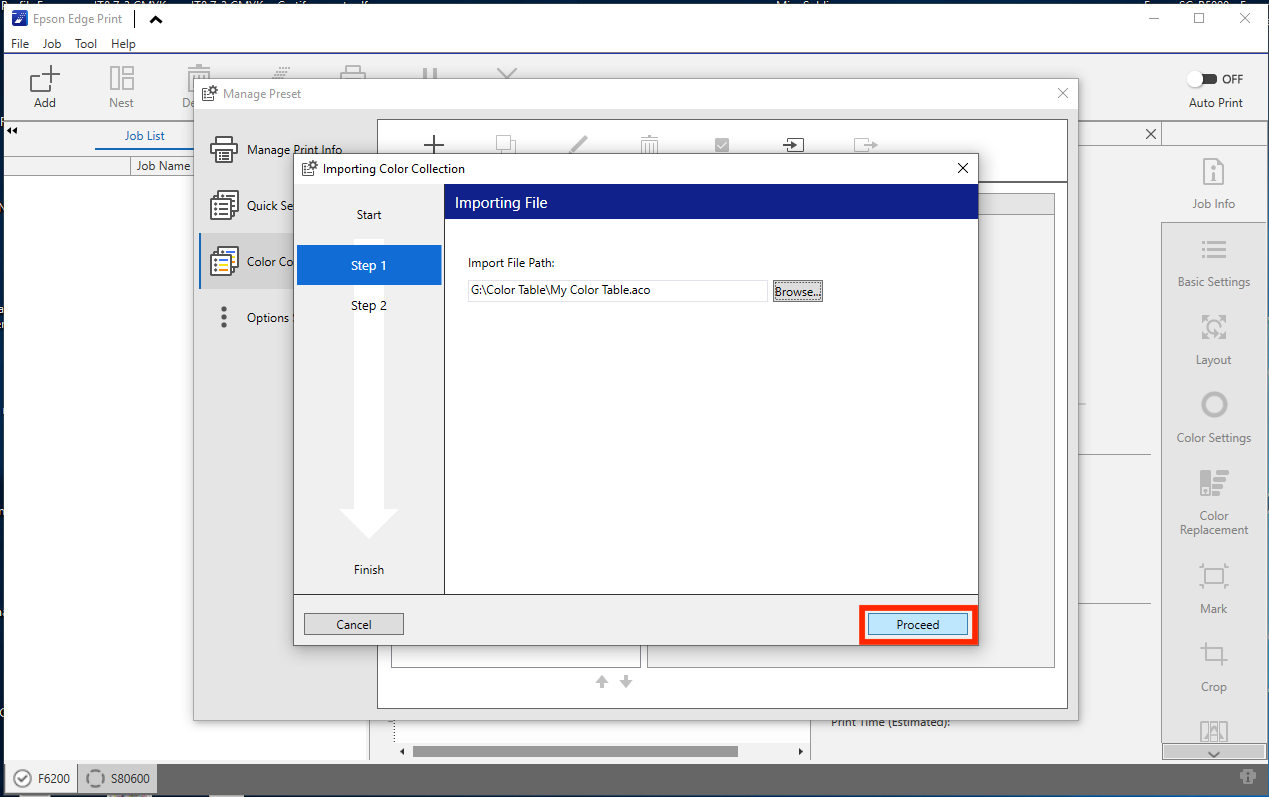Click the Job Name column header
Screen dimensions: 1269x797
(163, 166)
